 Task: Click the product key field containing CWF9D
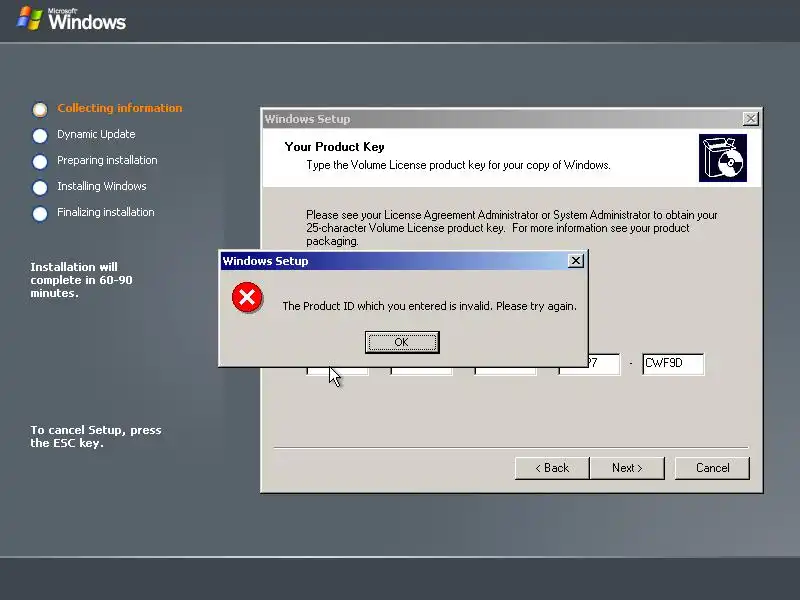pos(673,364)
